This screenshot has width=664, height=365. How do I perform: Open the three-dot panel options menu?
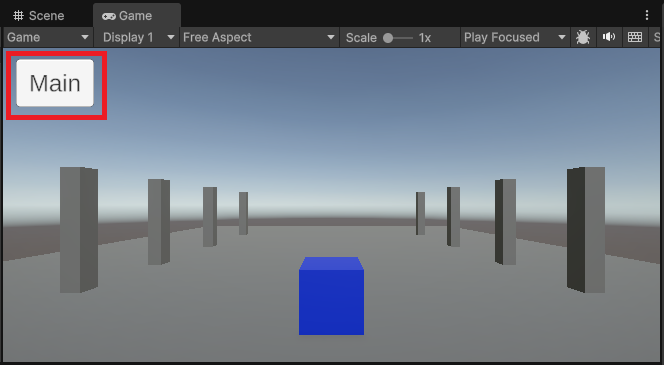647,15
